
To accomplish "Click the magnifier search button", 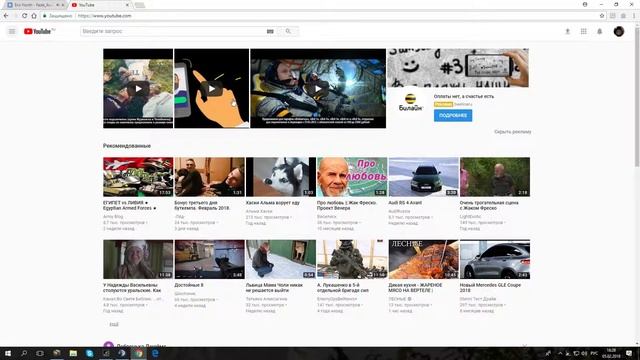I will tap(288, 31).
